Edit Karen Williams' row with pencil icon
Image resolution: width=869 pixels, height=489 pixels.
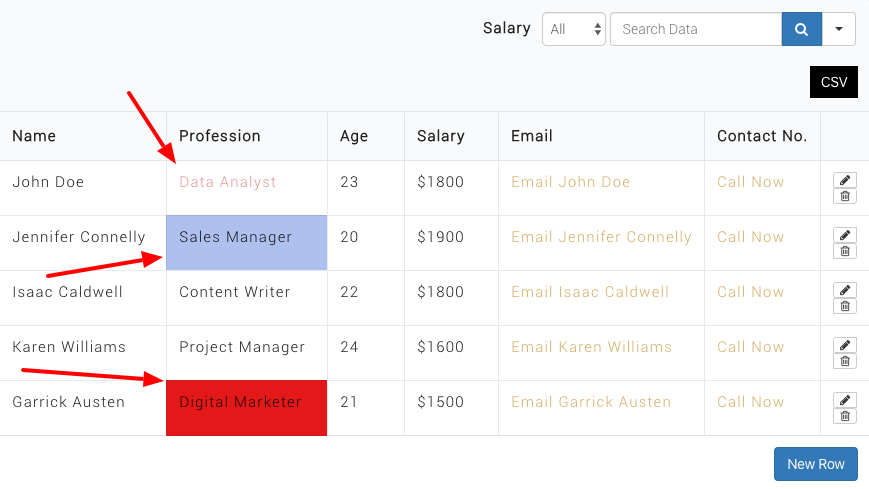tap(845, 345)
